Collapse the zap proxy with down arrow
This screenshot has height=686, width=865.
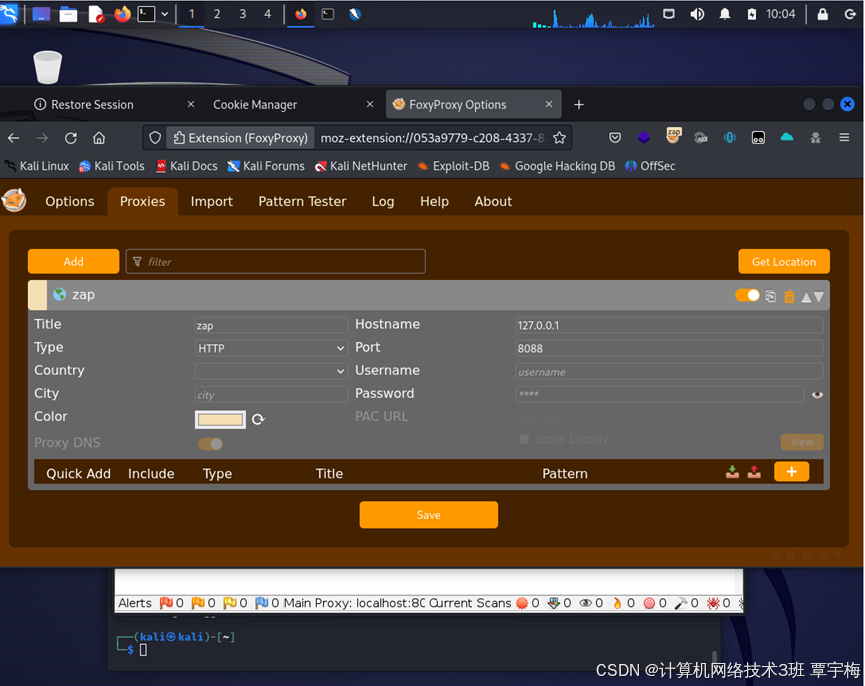[819, 296]
